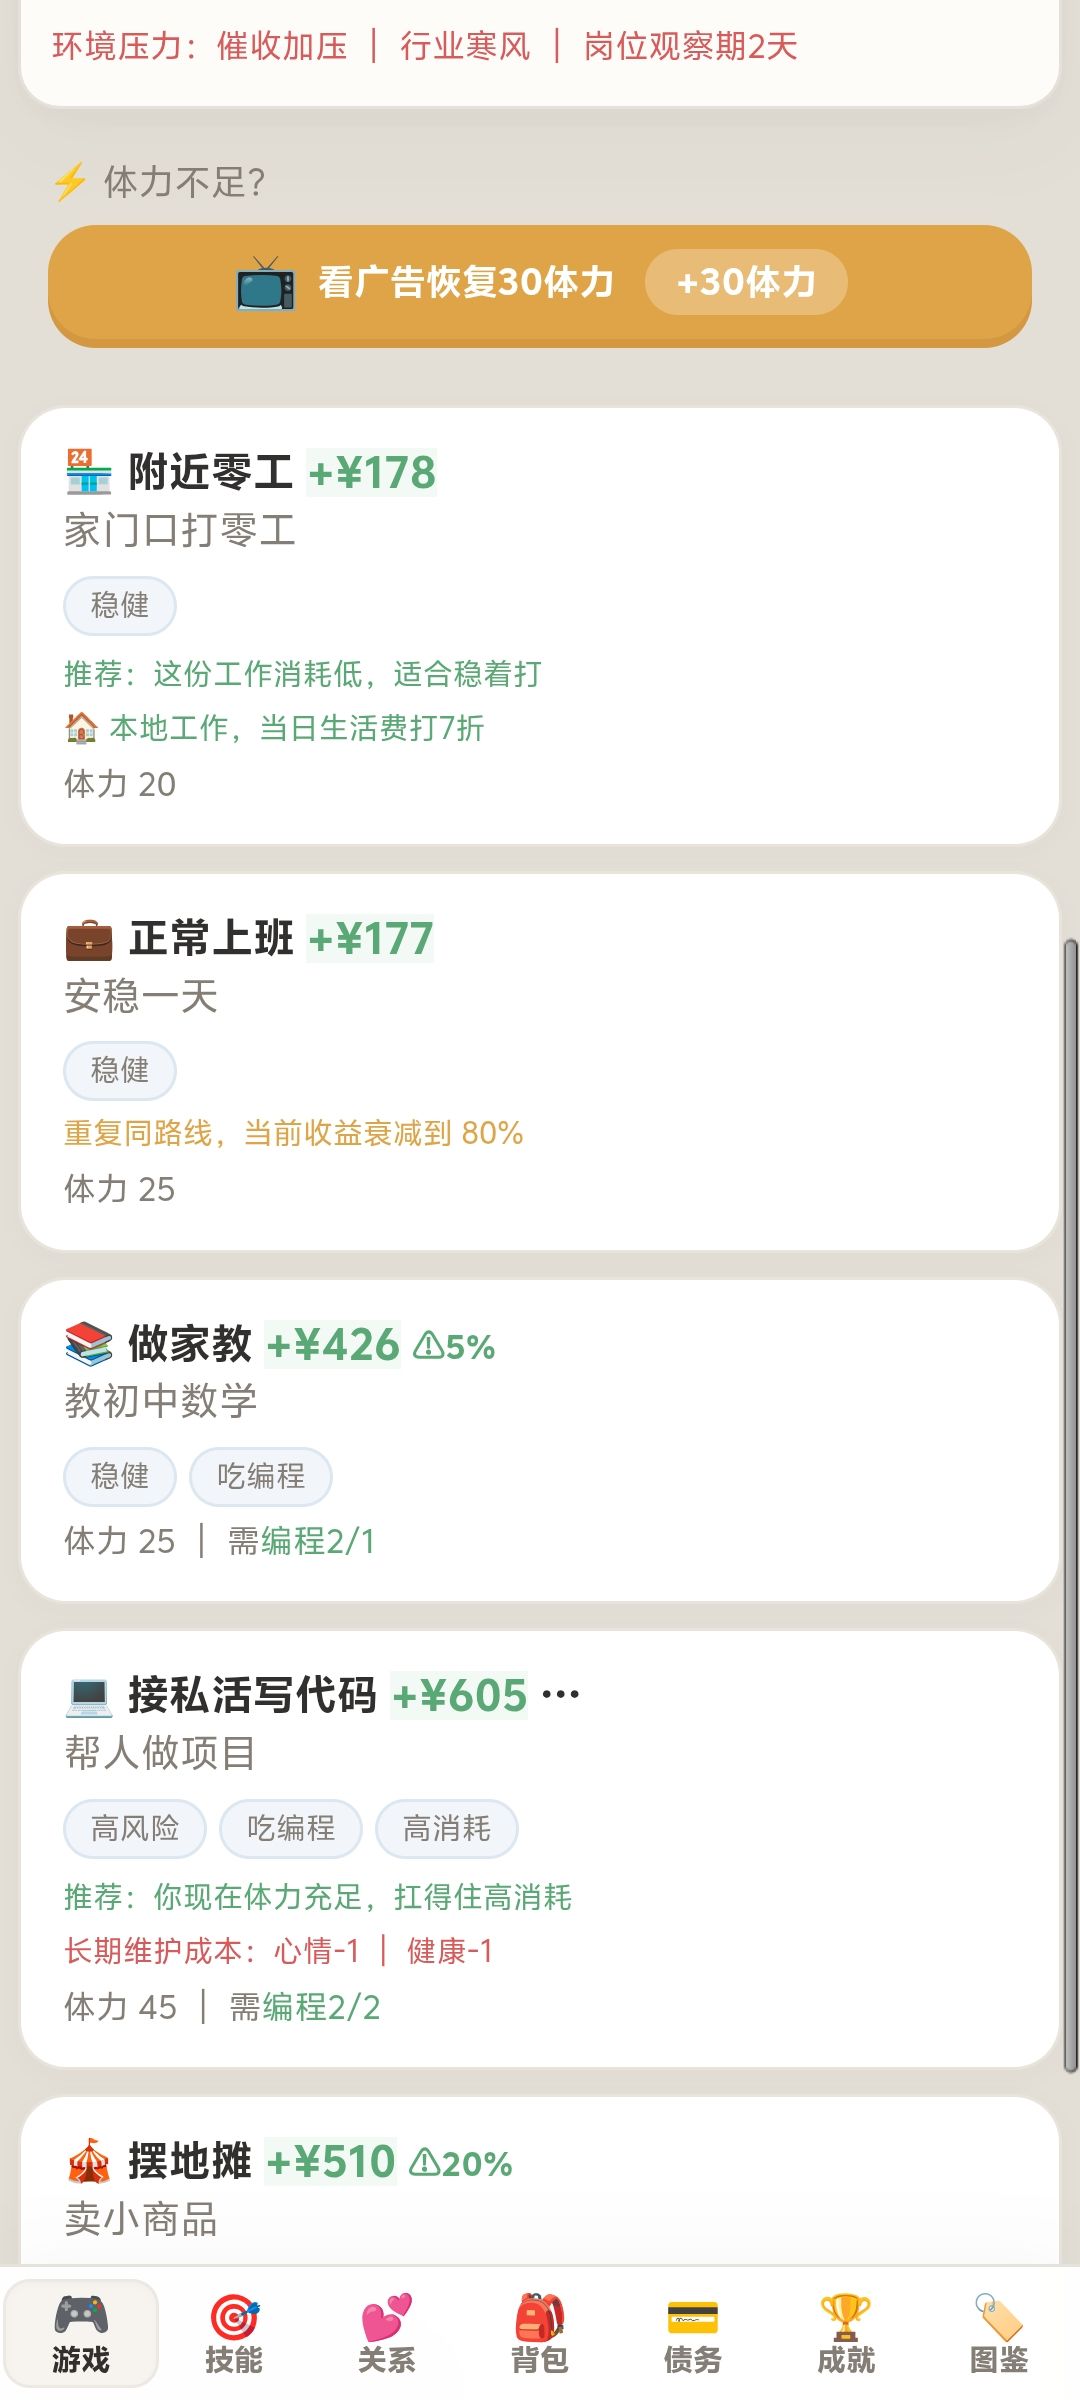1080x2400 pixels.
Task: Expand the ellipsis next to 接私活写代码
Action: point(560,1694)
